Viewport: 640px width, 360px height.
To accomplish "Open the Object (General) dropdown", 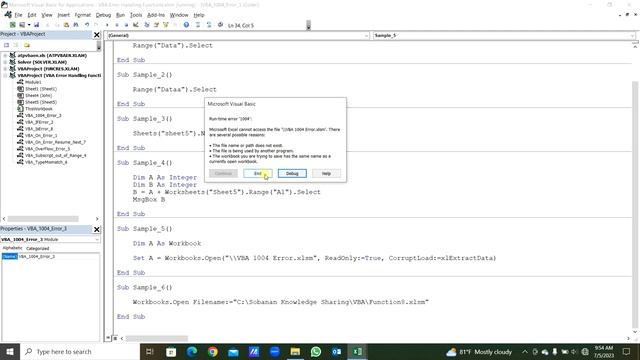I will point(366,36).
